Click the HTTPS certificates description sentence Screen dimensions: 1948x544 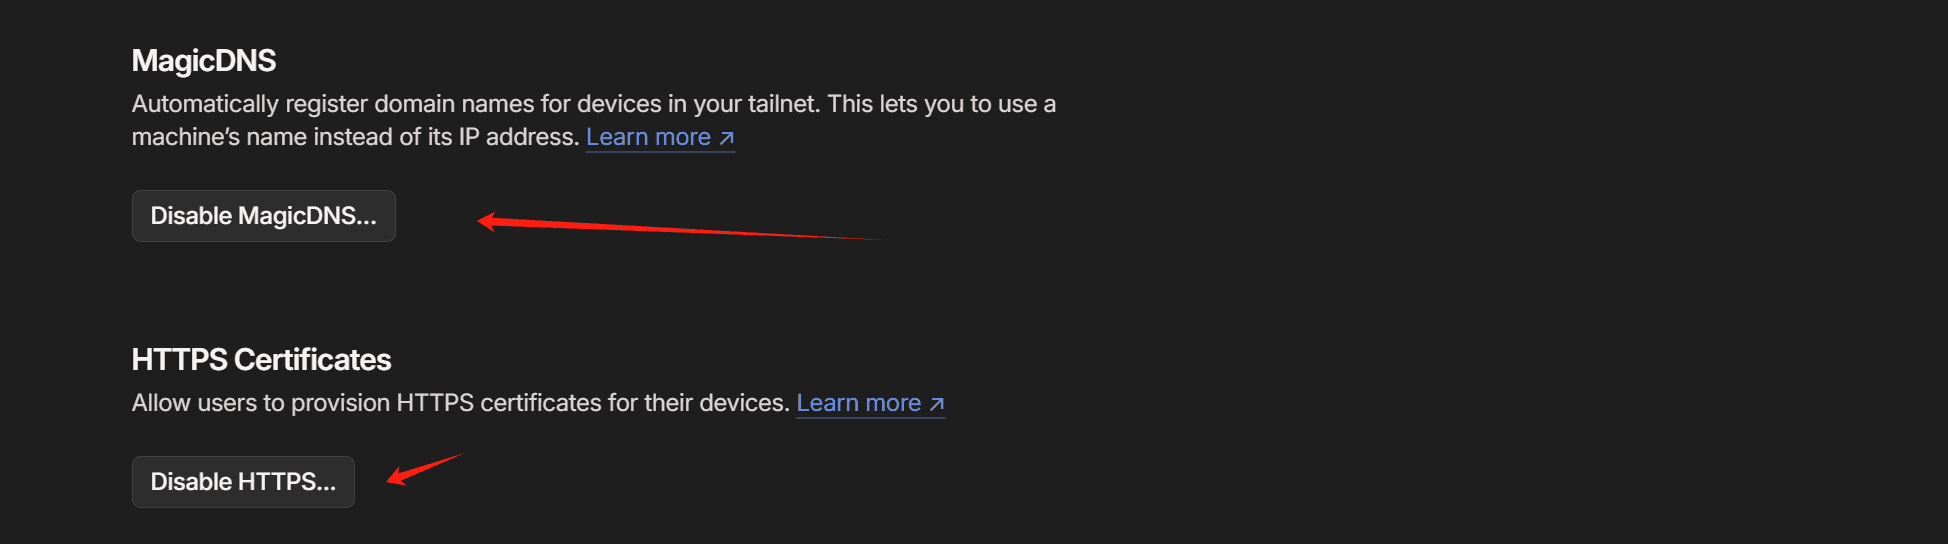461,403
